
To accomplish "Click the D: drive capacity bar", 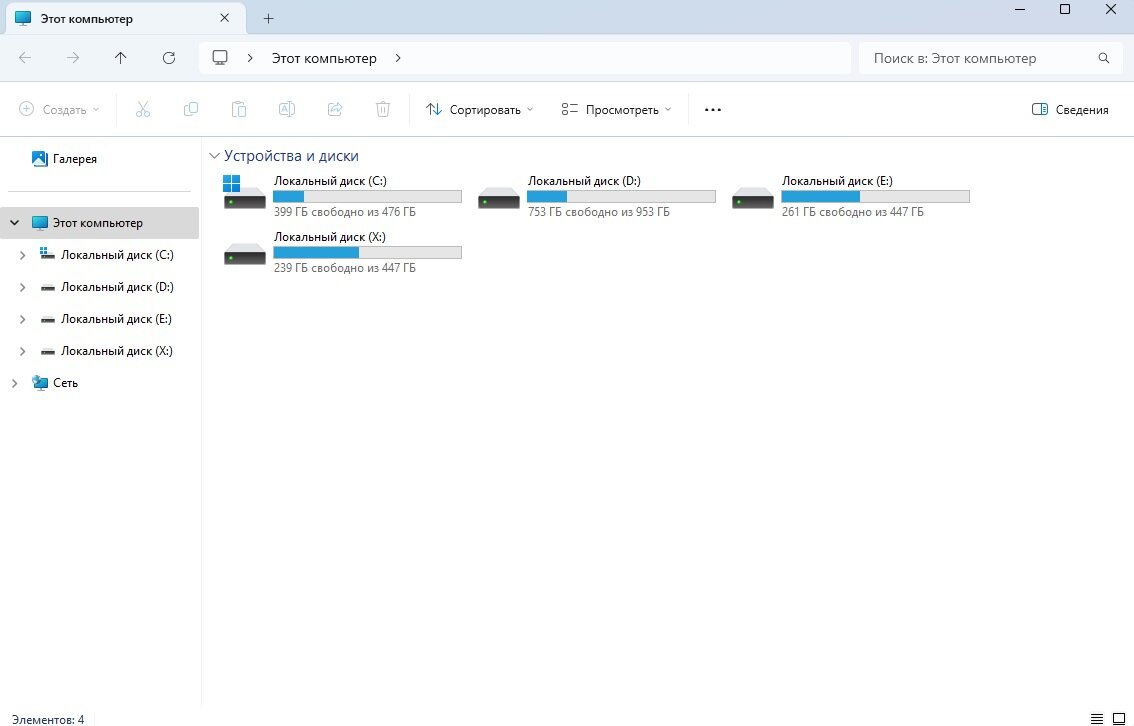I will pos(621,197).
